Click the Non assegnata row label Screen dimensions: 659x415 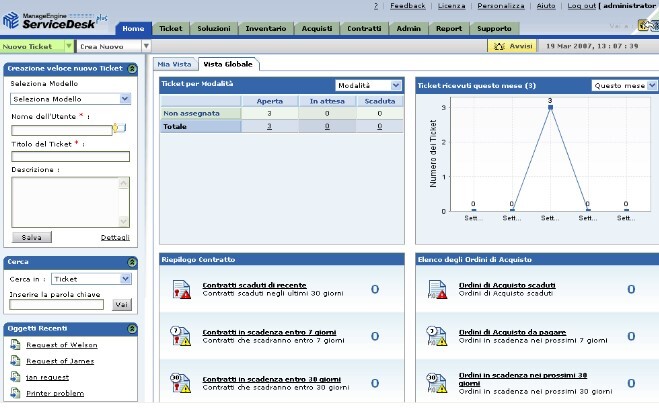coord(191,114)
